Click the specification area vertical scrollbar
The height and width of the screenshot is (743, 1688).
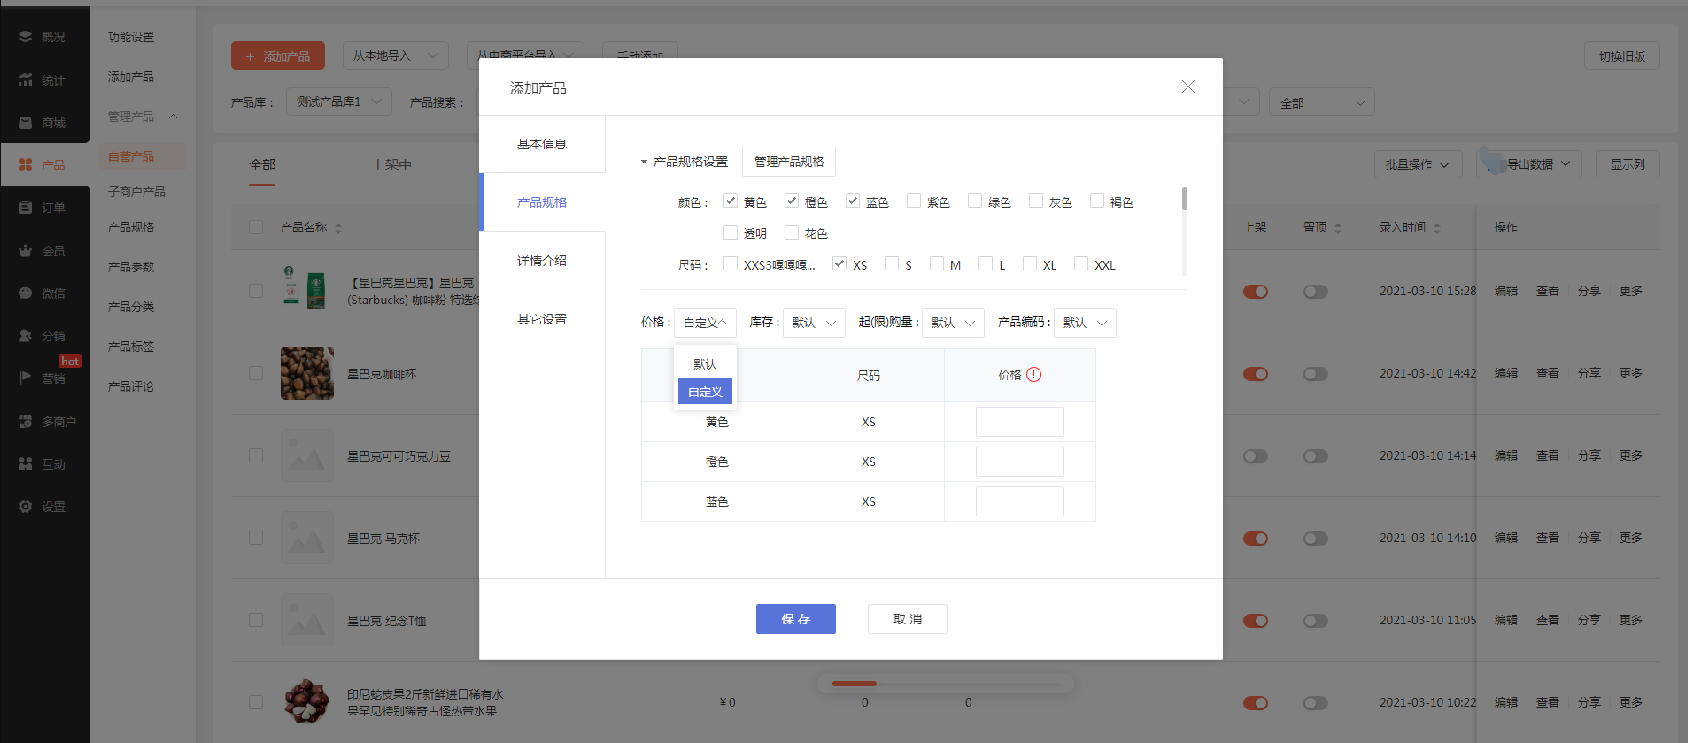(1184, 198)
